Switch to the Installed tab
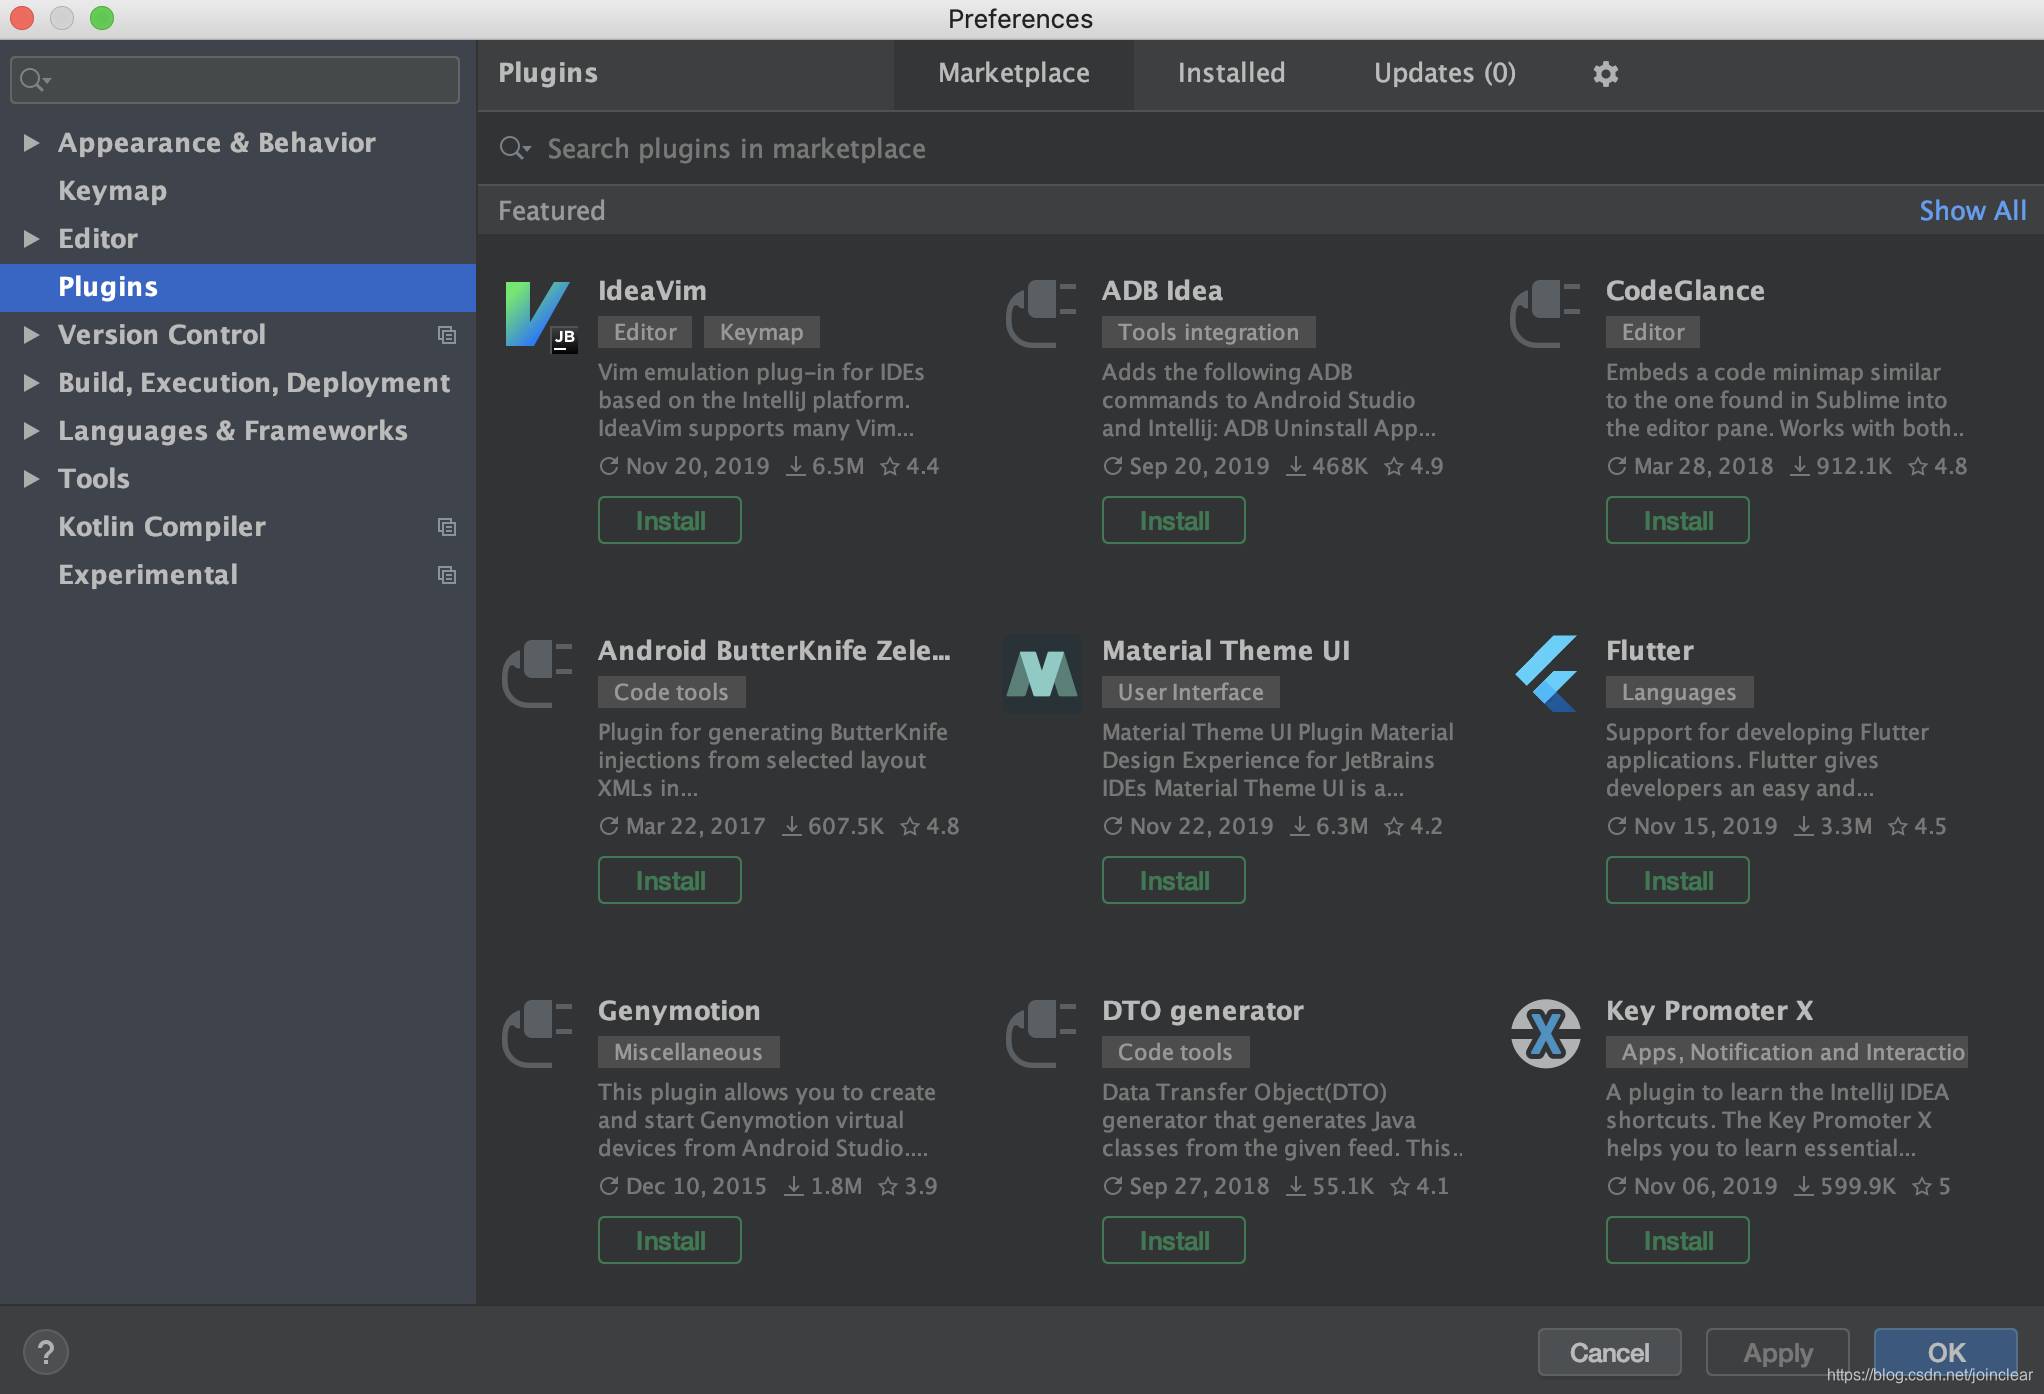 pos(1231,74)
